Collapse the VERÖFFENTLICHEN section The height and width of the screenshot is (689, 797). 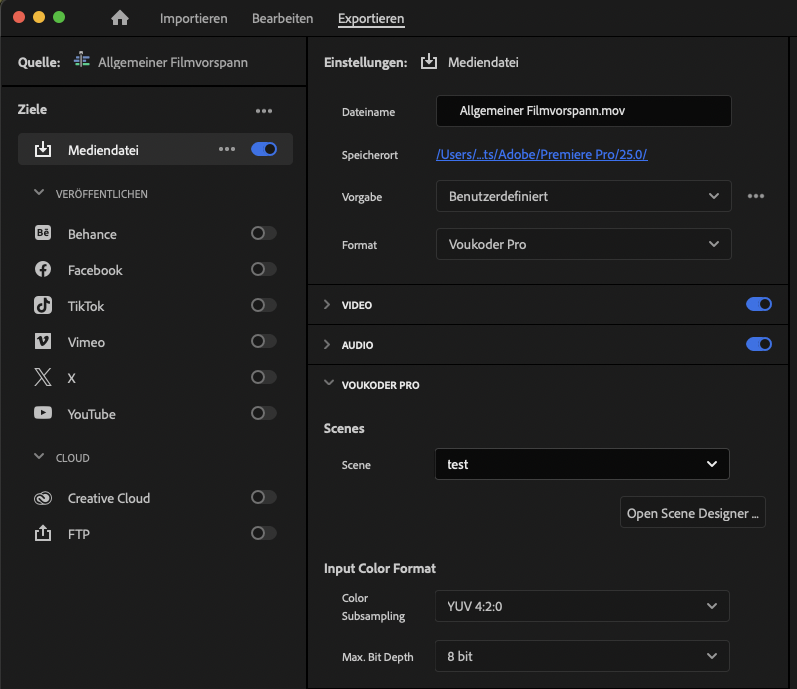(39, 193)
